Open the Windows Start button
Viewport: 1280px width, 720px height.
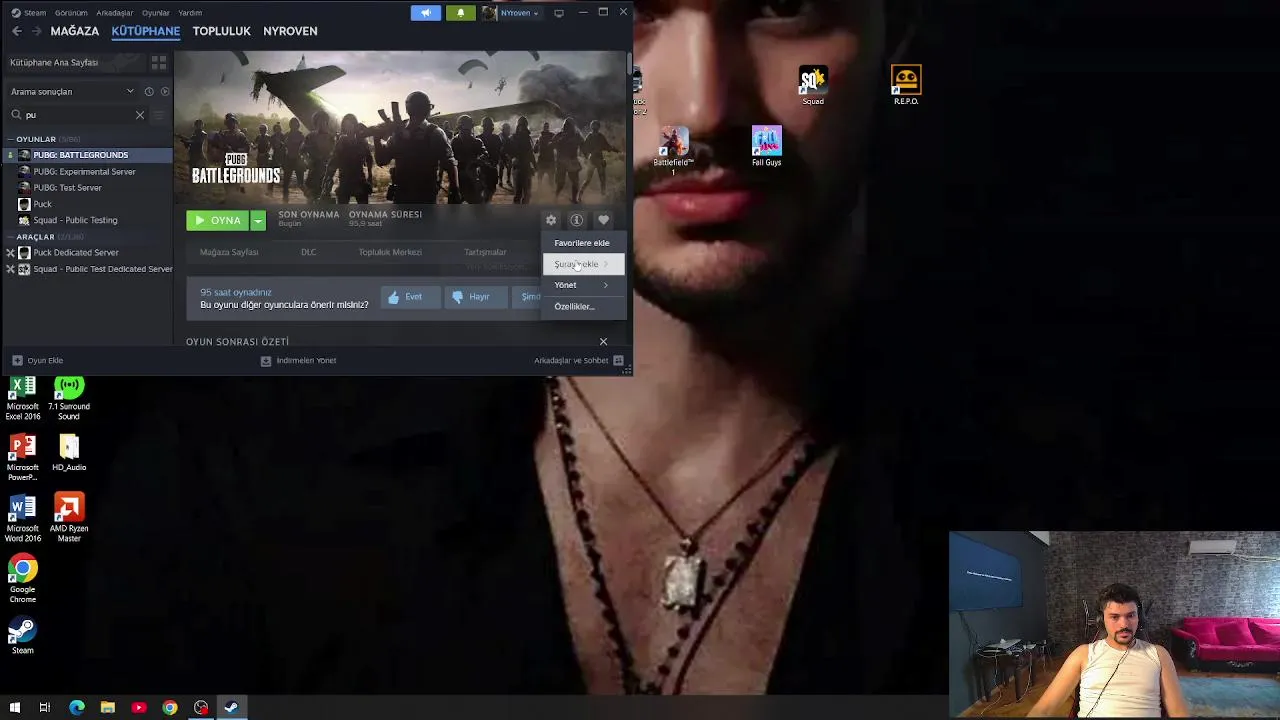click(x=14, y=707)
